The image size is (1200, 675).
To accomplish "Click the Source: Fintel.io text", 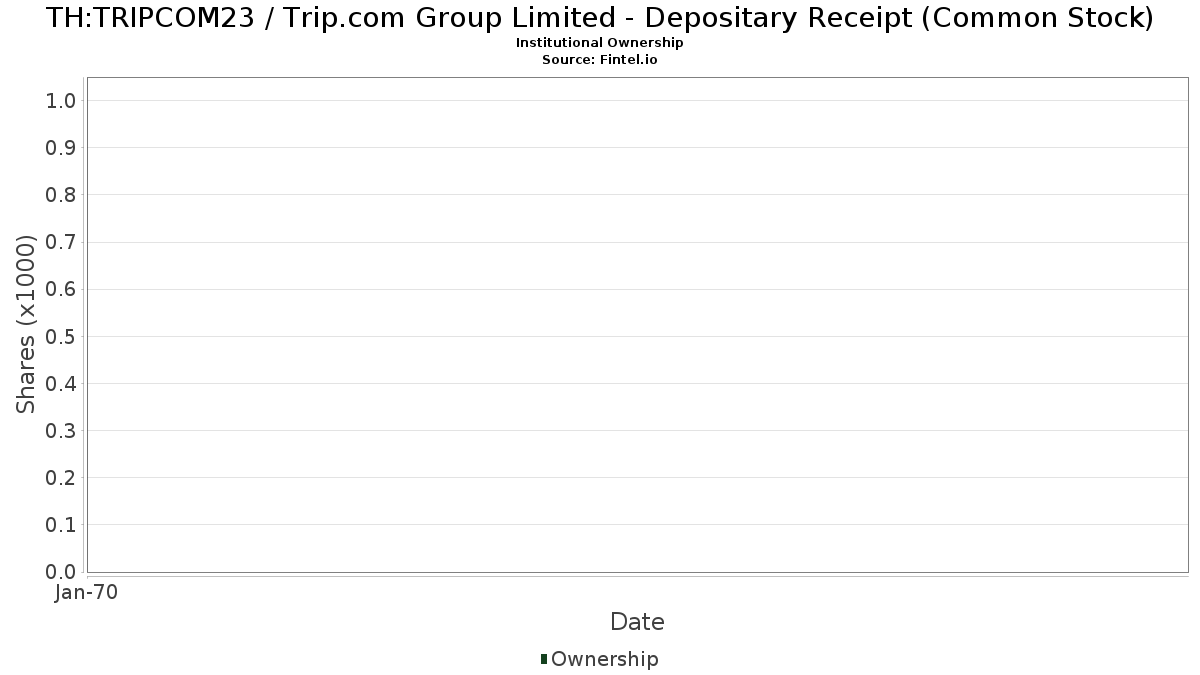I will pyautogui.click(x=600, y=59).
